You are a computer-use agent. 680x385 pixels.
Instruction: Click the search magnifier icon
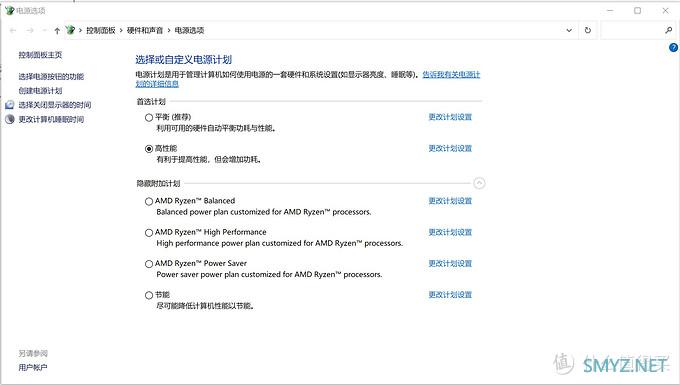[x=669, y=30]
